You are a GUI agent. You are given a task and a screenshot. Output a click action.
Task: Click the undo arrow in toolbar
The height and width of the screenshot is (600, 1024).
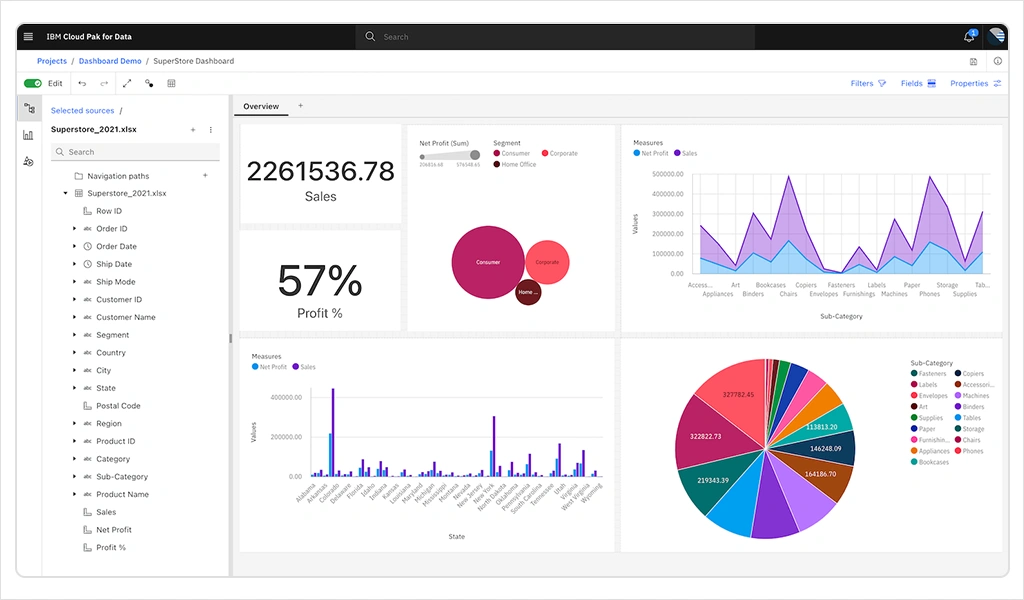[x=82, y=84]
